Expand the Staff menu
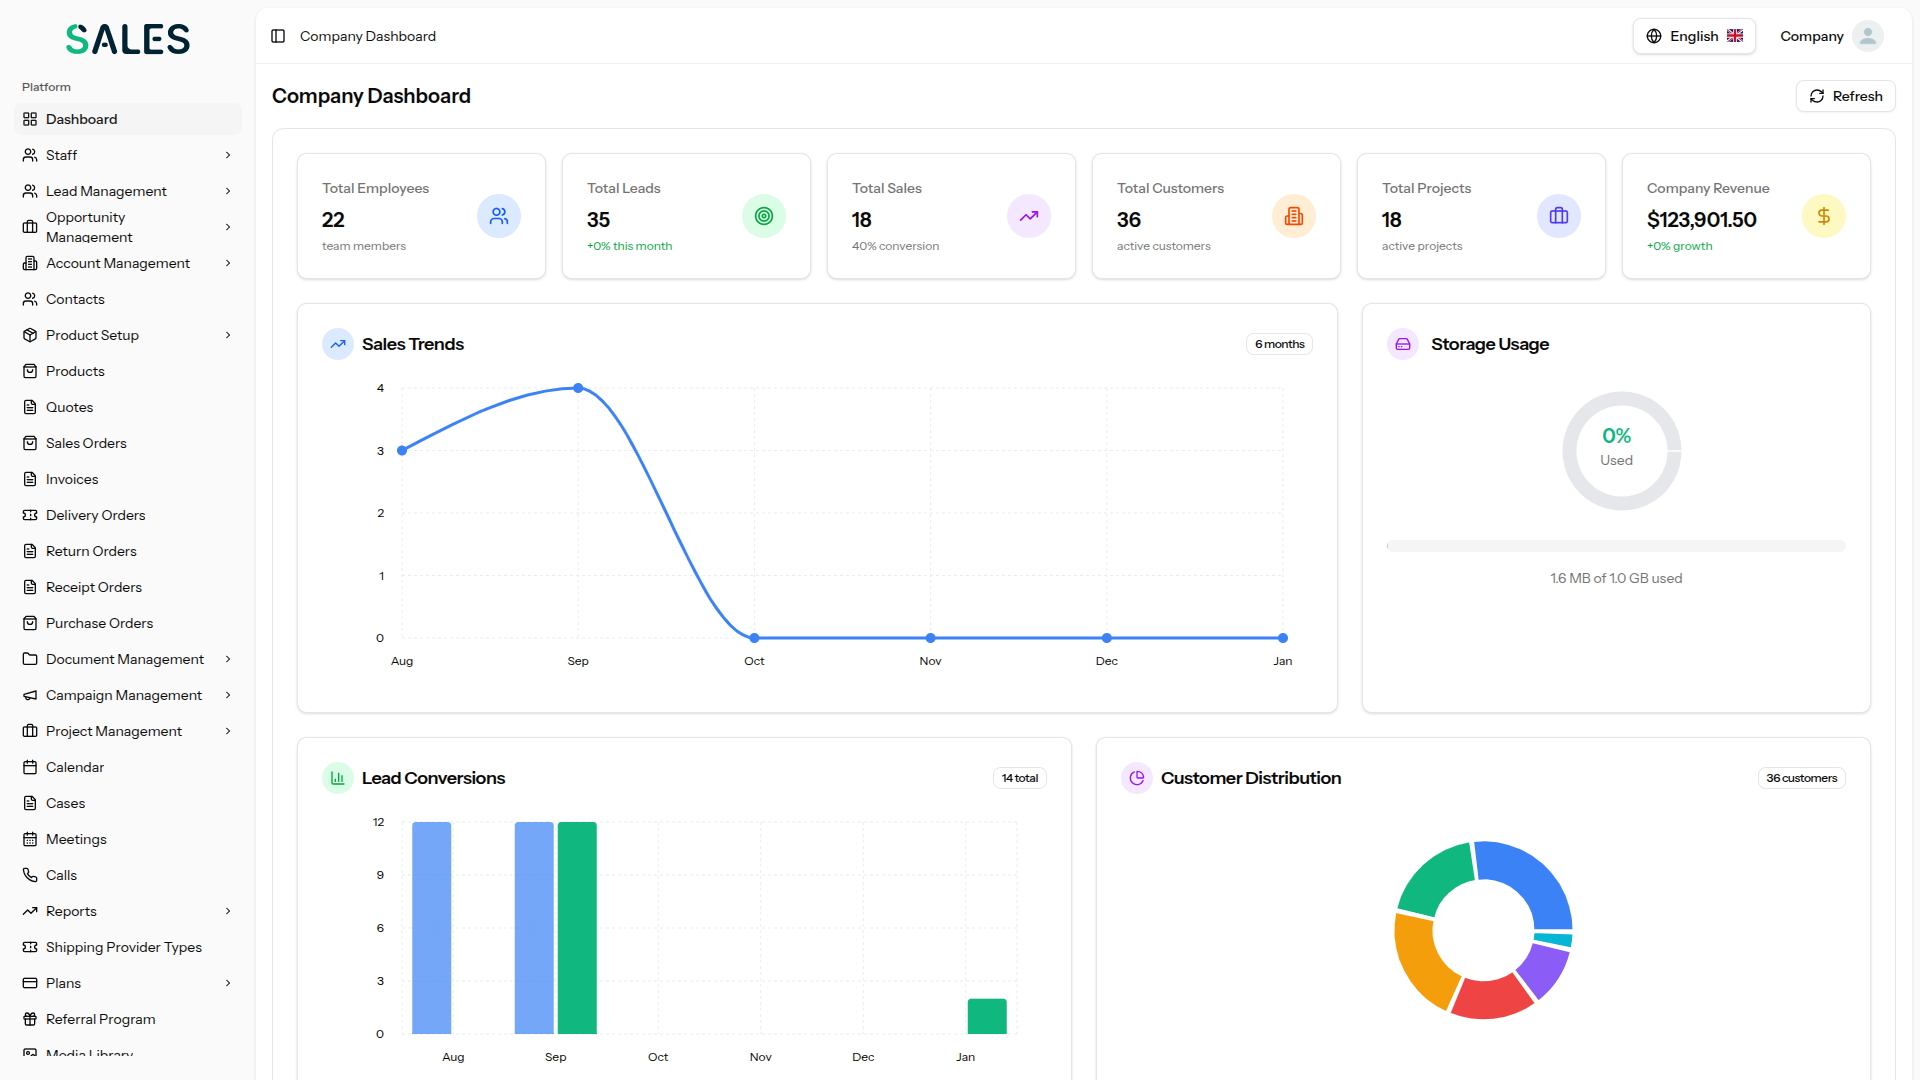 point(228,155)
